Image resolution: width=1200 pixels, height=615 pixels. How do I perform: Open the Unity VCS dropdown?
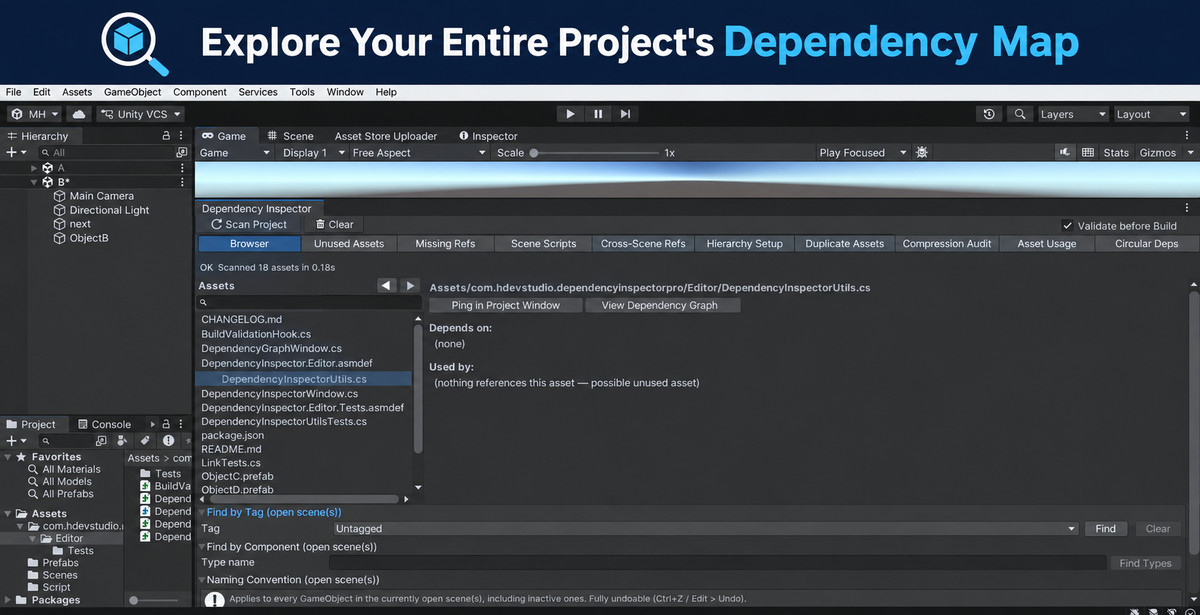click(x=138, y=114)
